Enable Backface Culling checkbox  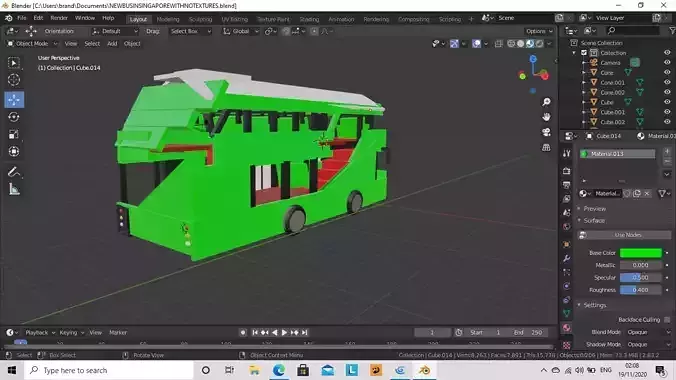pyautogui.click(x=667, y=320)
